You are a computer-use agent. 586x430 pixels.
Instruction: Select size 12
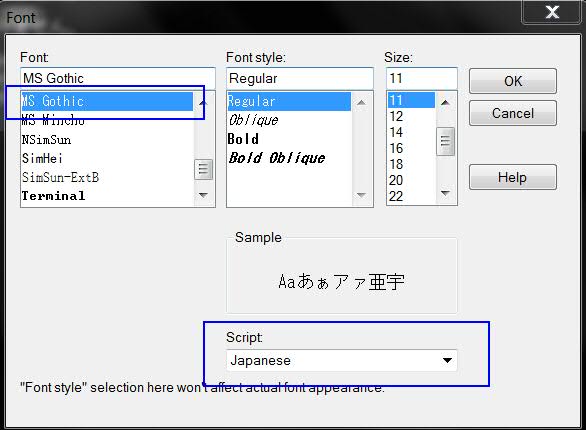click(x=411, y=116)
